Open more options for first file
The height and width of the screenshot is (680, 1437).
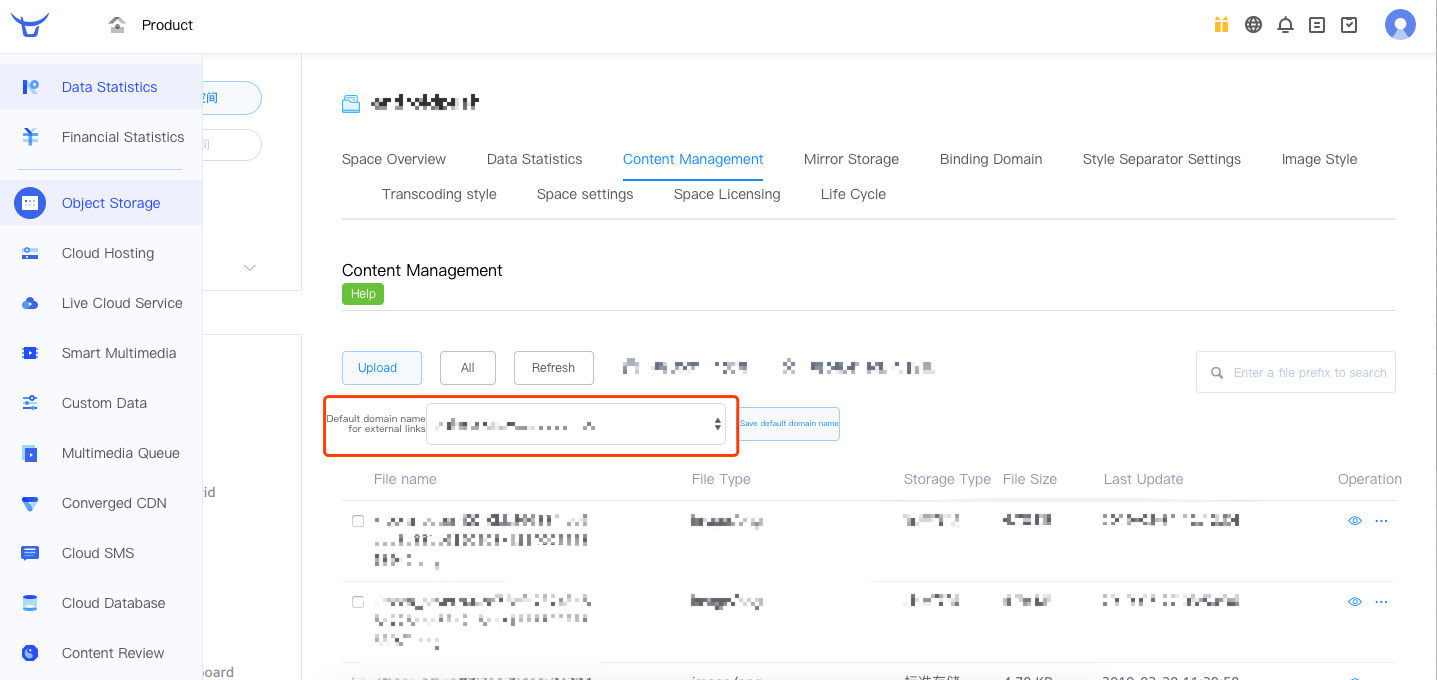coord(1381,521)
